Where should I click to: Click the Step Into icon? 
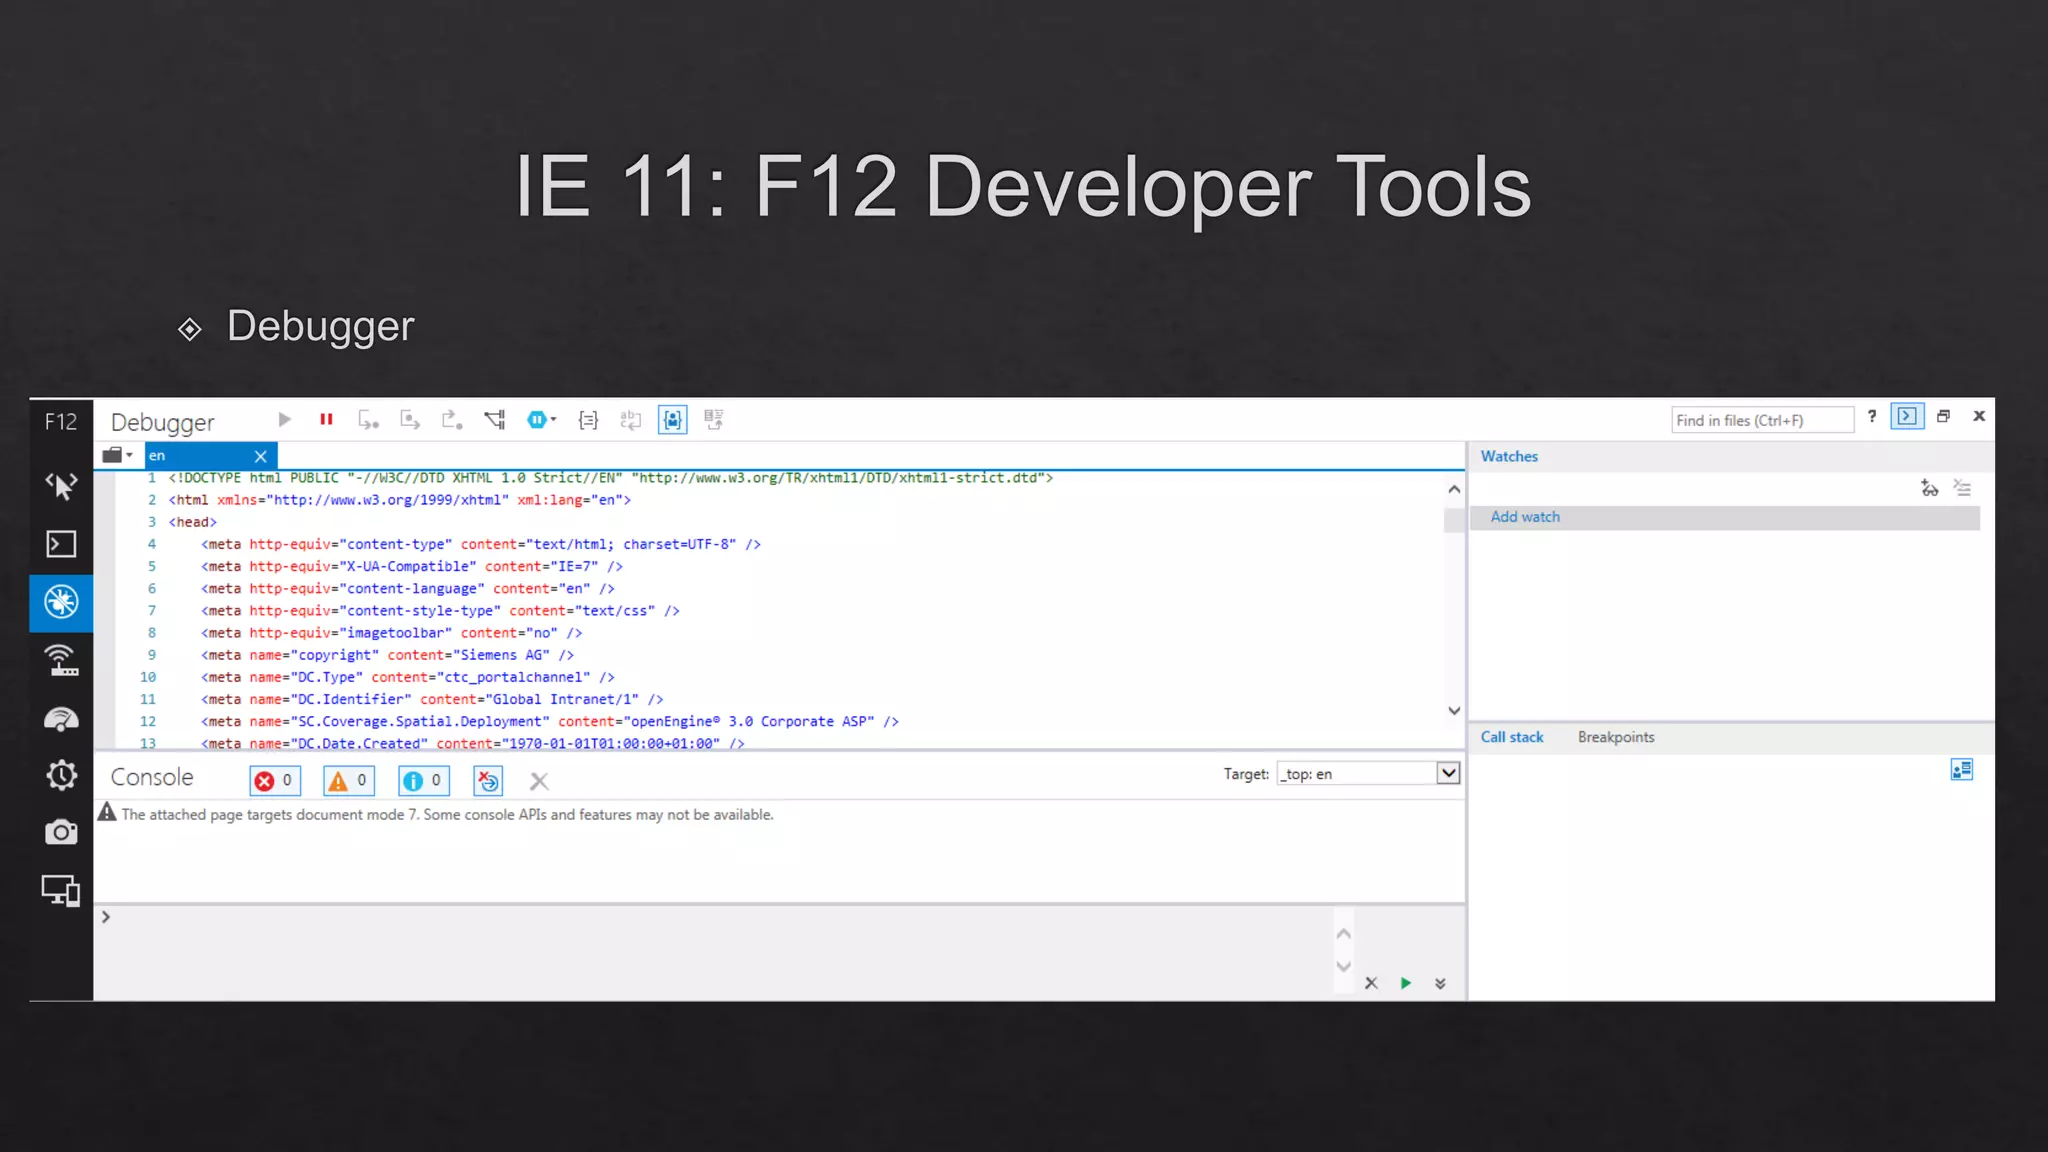click(368, 420)
